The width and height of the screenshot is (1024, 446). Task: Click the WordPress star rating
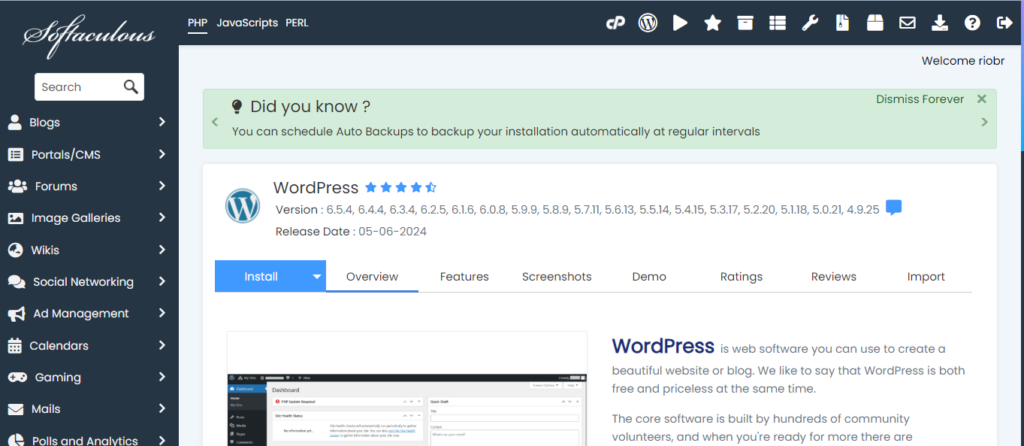pyautogui.click(x=400, y=188)
